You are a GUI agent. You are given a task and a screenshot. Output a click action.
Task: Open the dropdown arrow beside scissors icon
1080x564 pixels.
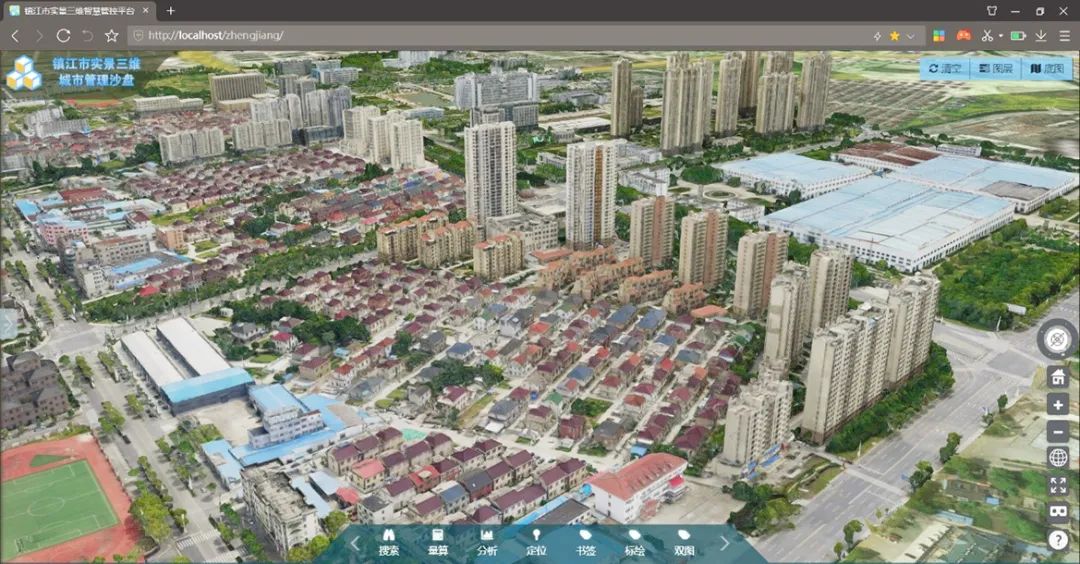click(1000, 36)
